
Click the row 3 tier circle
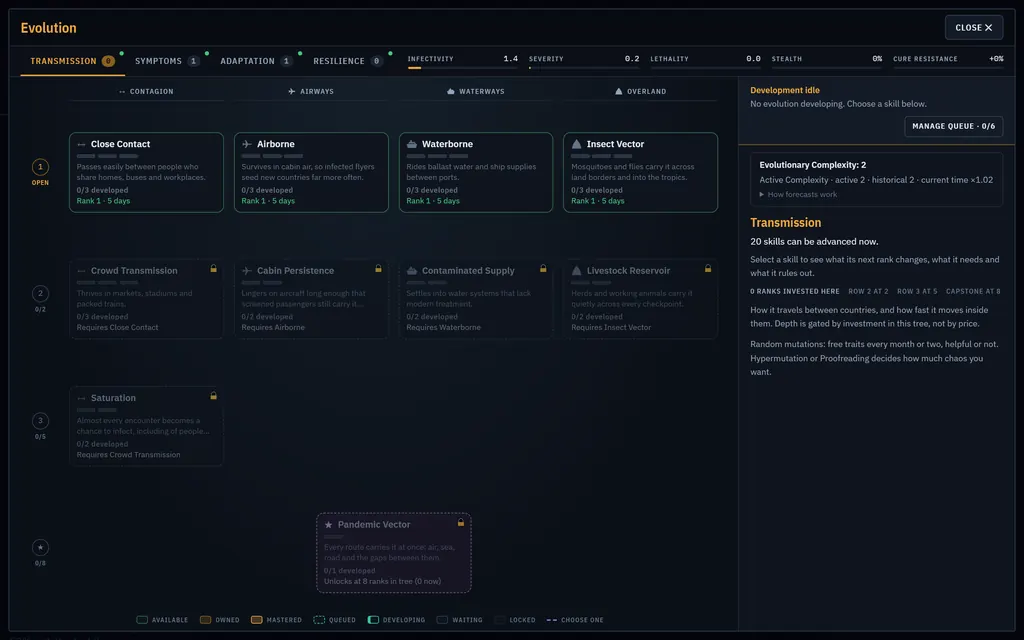[40, 421]
